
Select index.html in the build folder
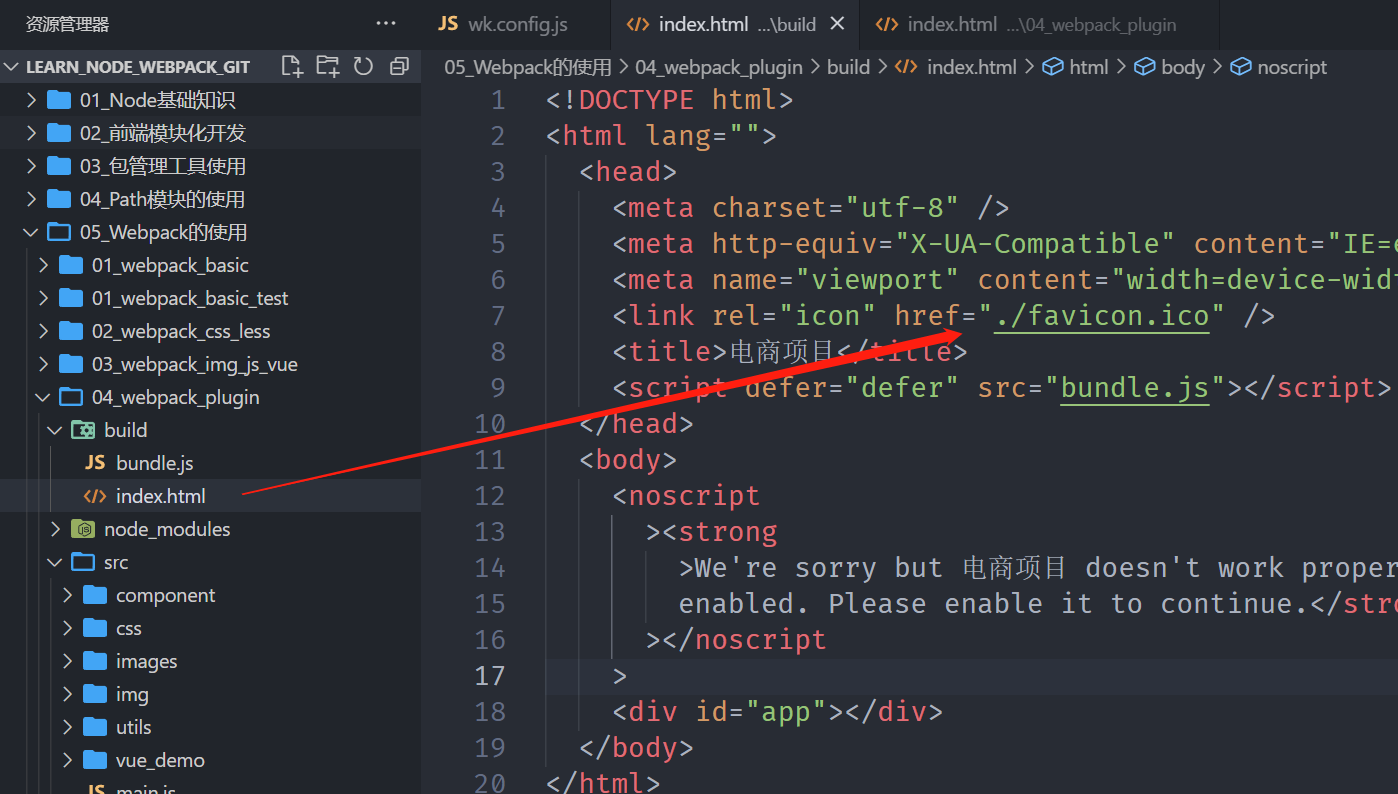pyautogui.click(x=160, y=496)
